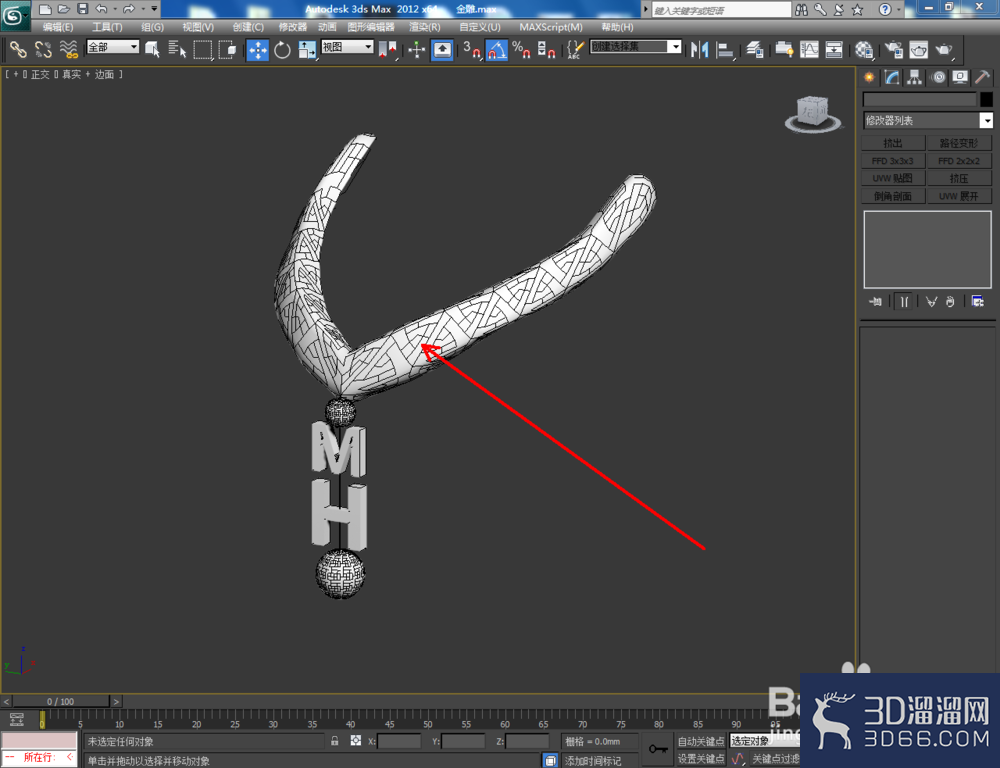Create a new scene file icon
This screenshot has height=768, width=1000.
click(x=45, y=9)
